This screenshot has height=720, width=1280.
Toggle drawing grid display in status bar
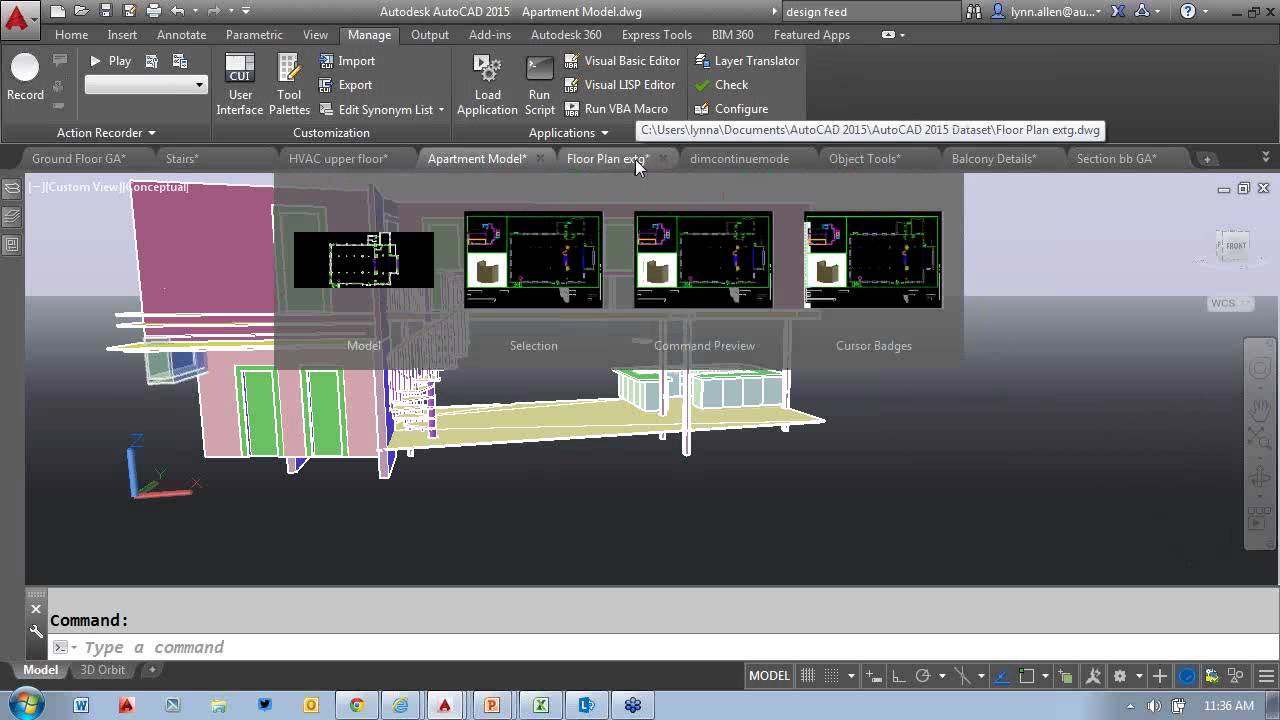[808, 676]
